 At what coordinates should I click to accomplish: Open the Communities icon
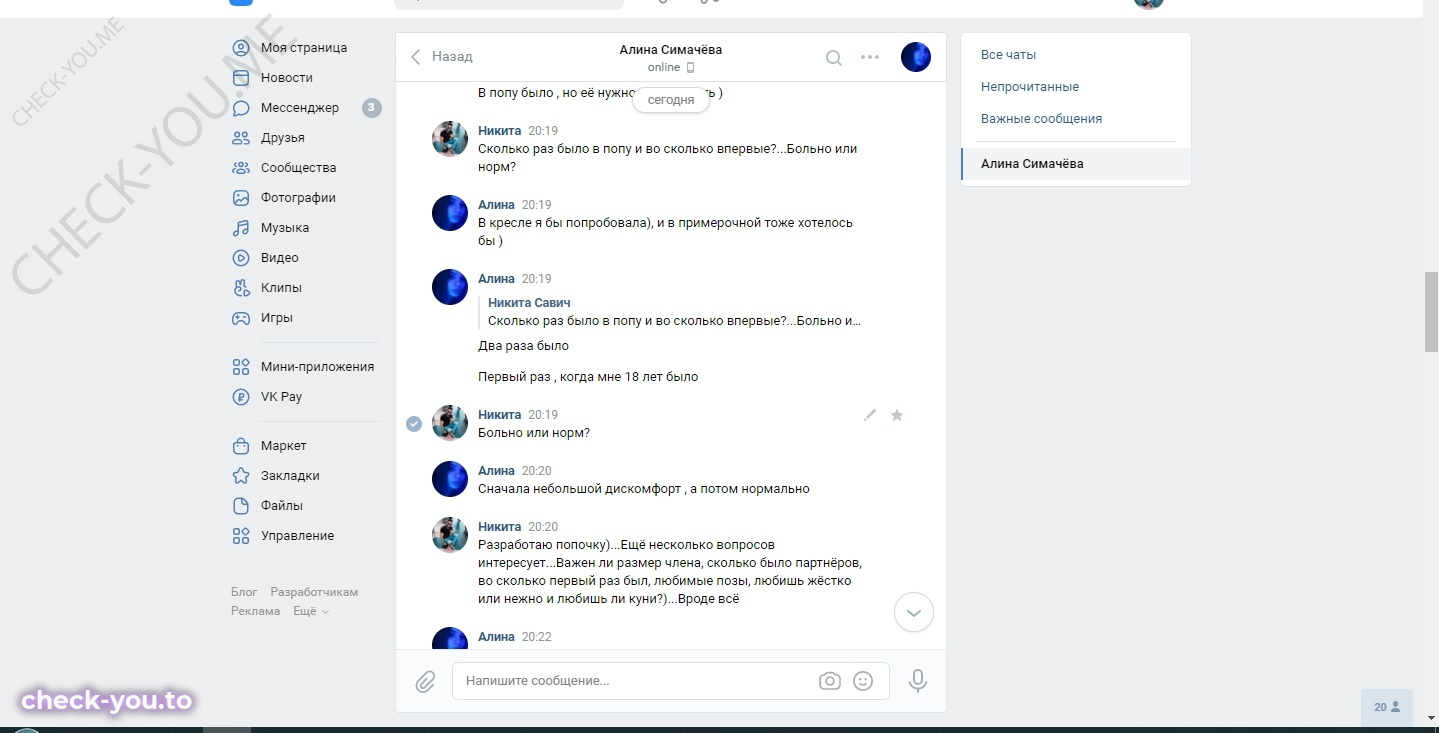(x=241, y=168)
